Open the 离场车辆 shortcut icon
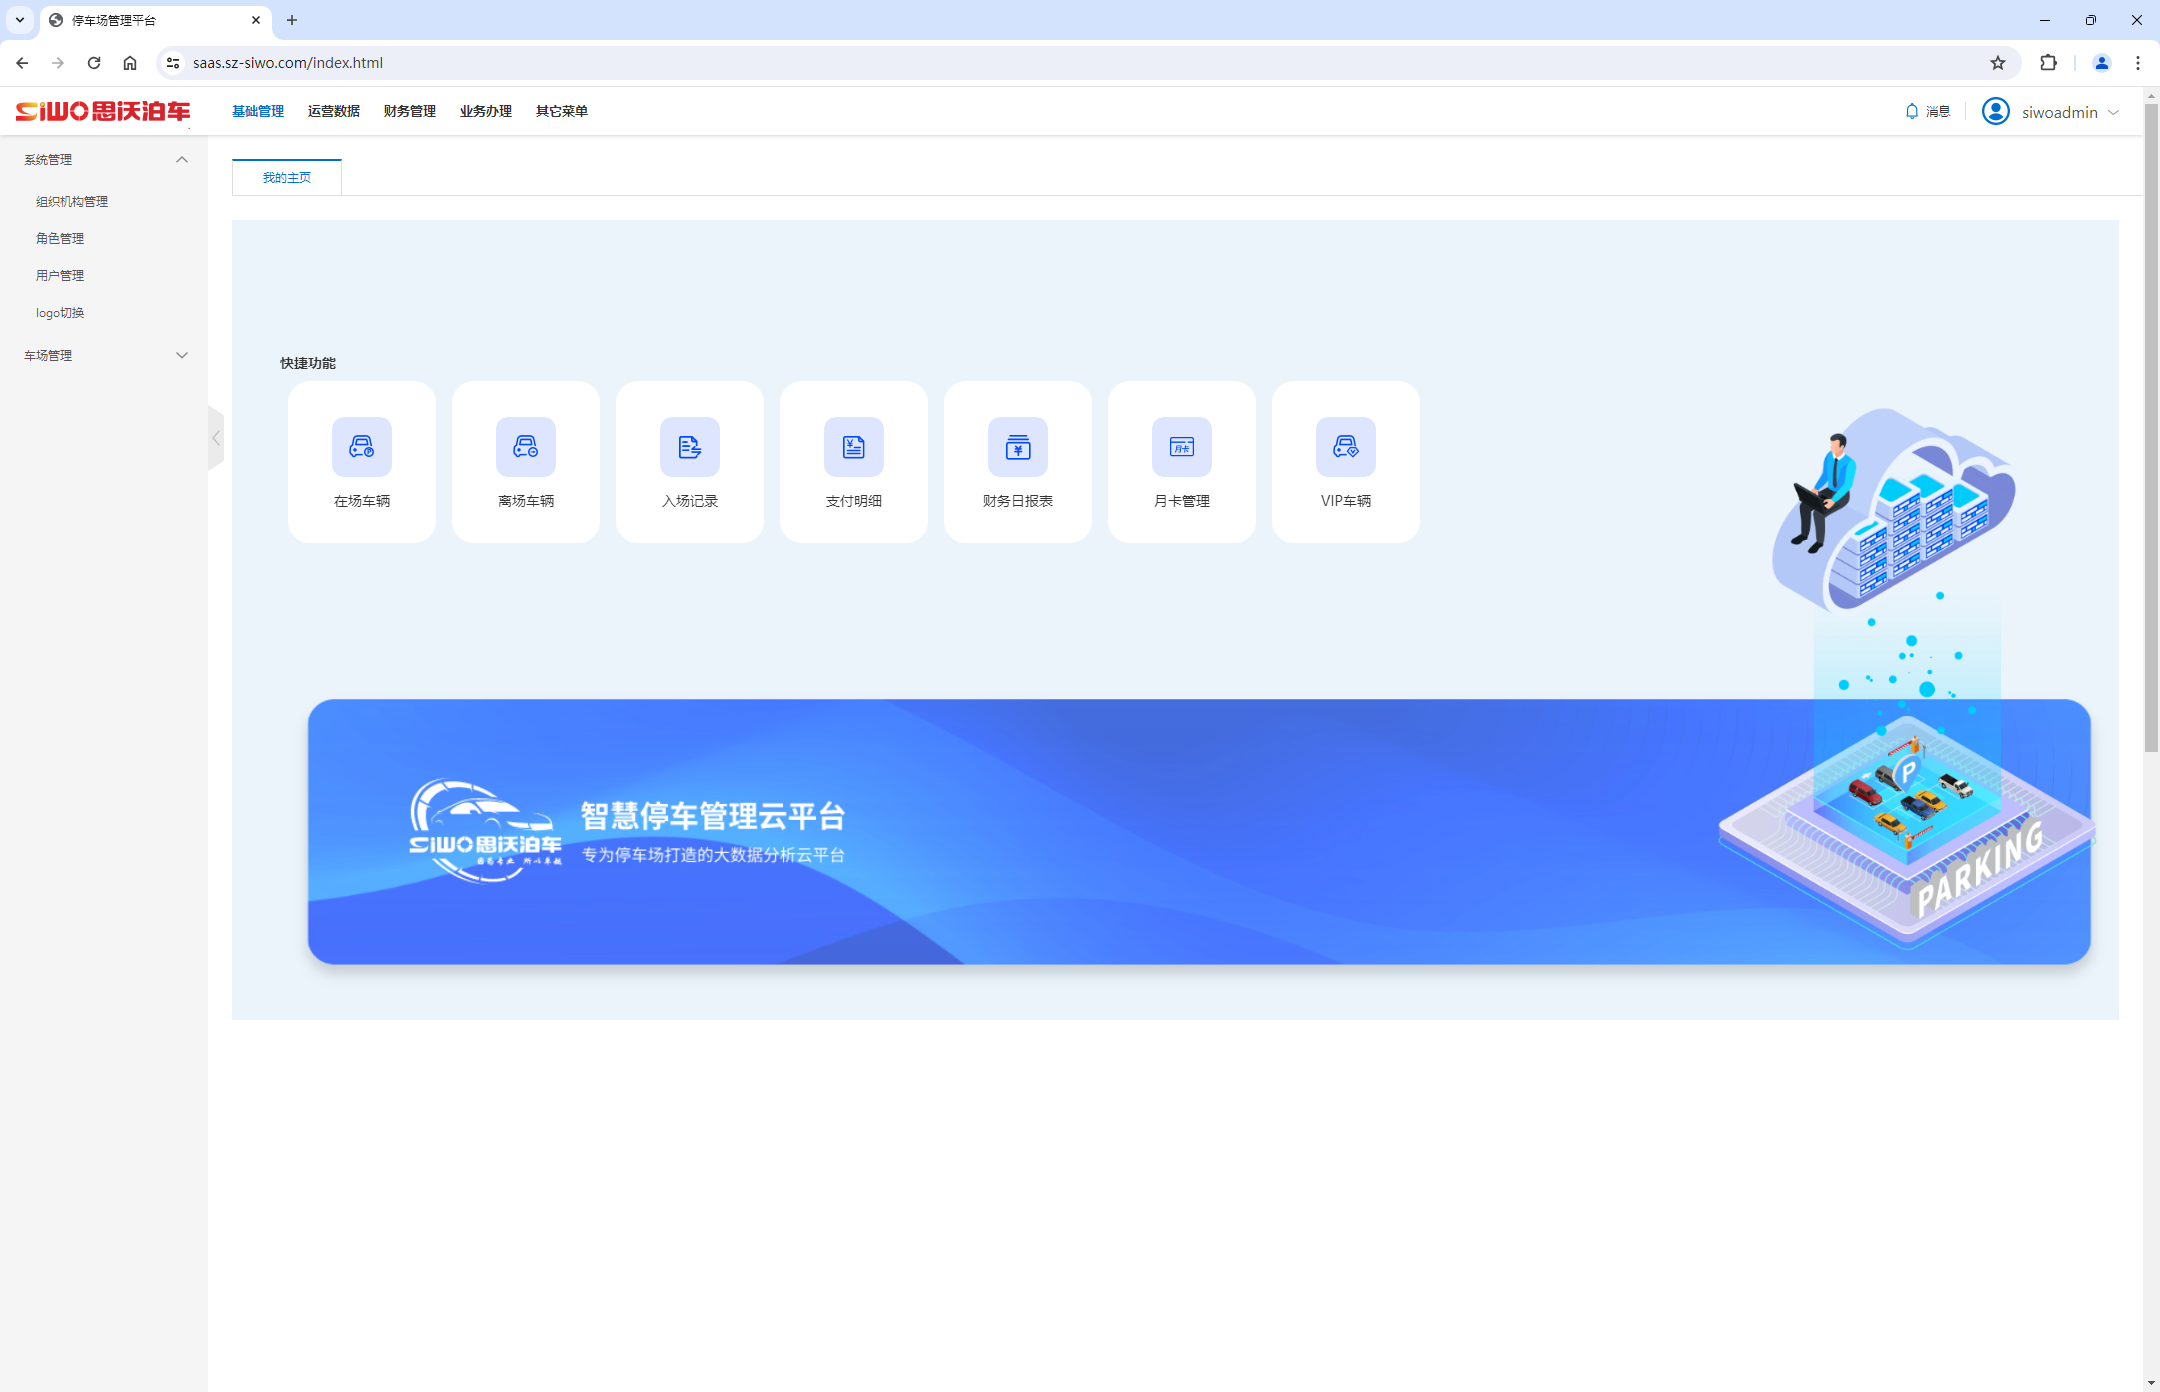This screenshot has height=1392, width=2160. click(525, 447)
